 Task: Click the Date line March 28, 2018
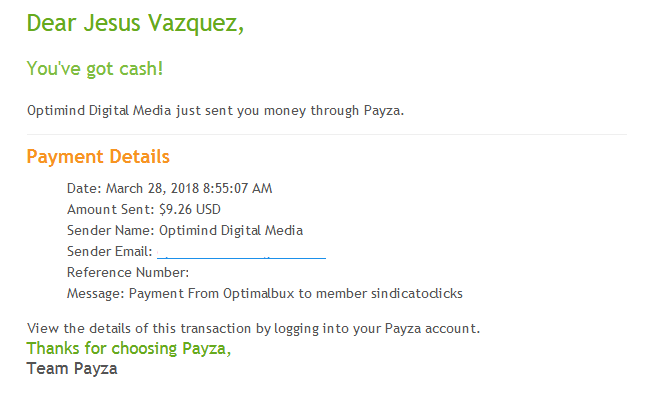point(170,188)
